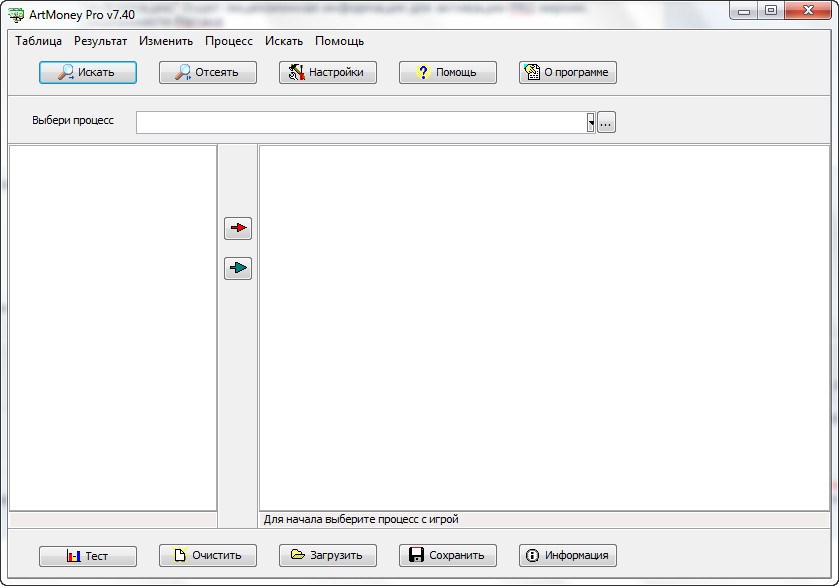This screenshot has width=839, height=586.
Task: Click the ellipsis browse button next to process field
Action: click(606, 123)
